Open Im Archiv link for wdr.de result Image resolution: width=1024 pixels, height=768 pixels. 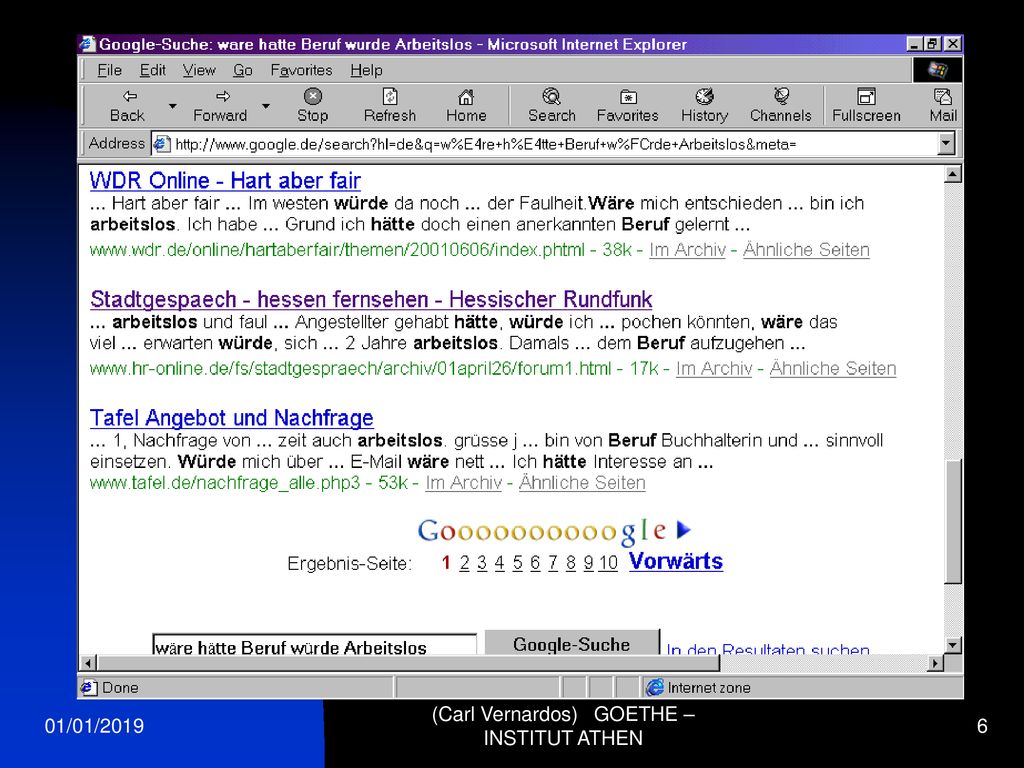pyautogui.click(x=688, y=250)
